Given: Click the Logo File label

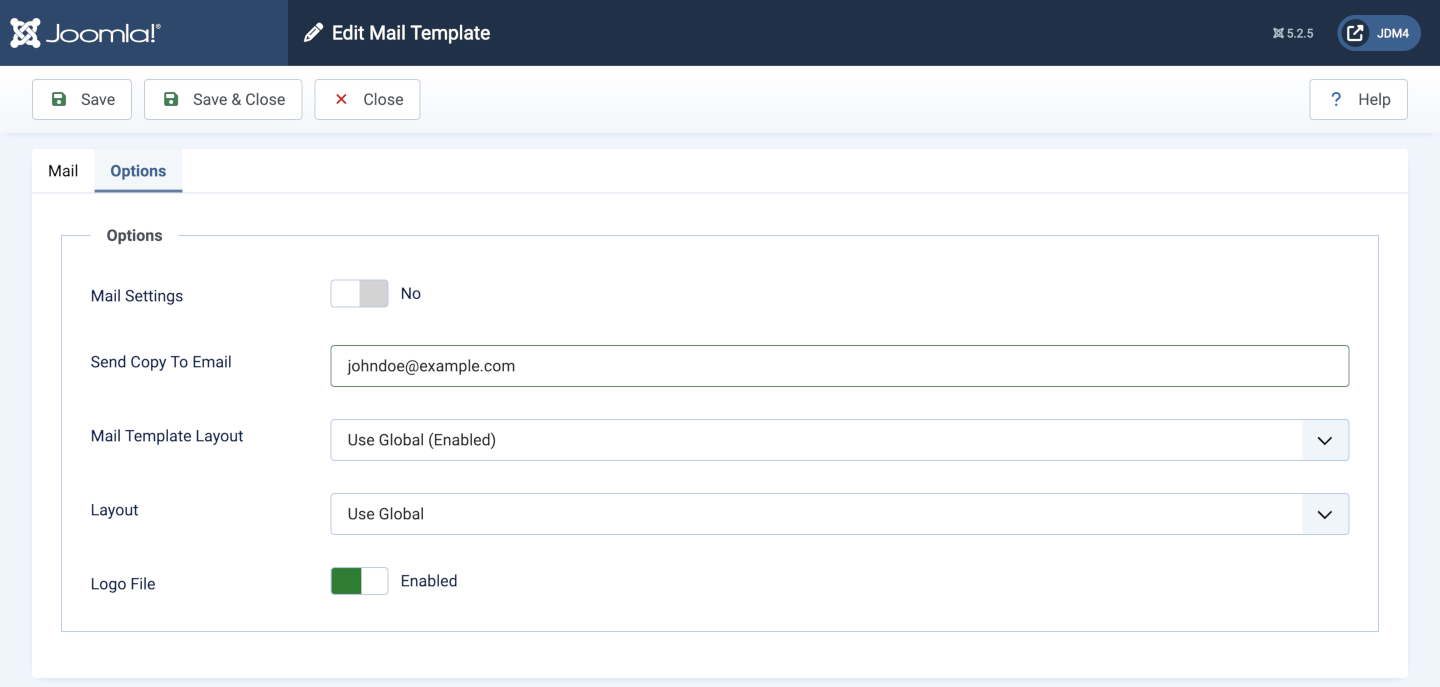Looking at the screenshot, I should (x=123, y=584).
